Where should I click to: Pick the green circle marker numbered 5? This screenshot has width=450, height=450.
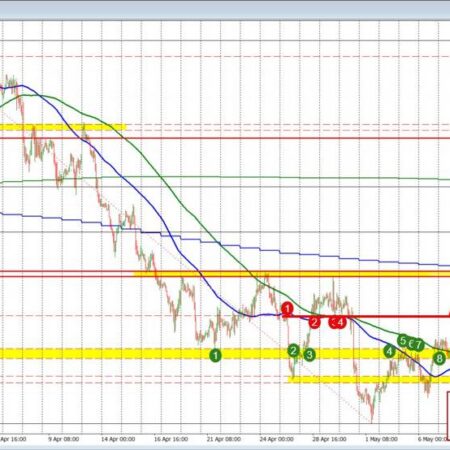coord(403,341)
